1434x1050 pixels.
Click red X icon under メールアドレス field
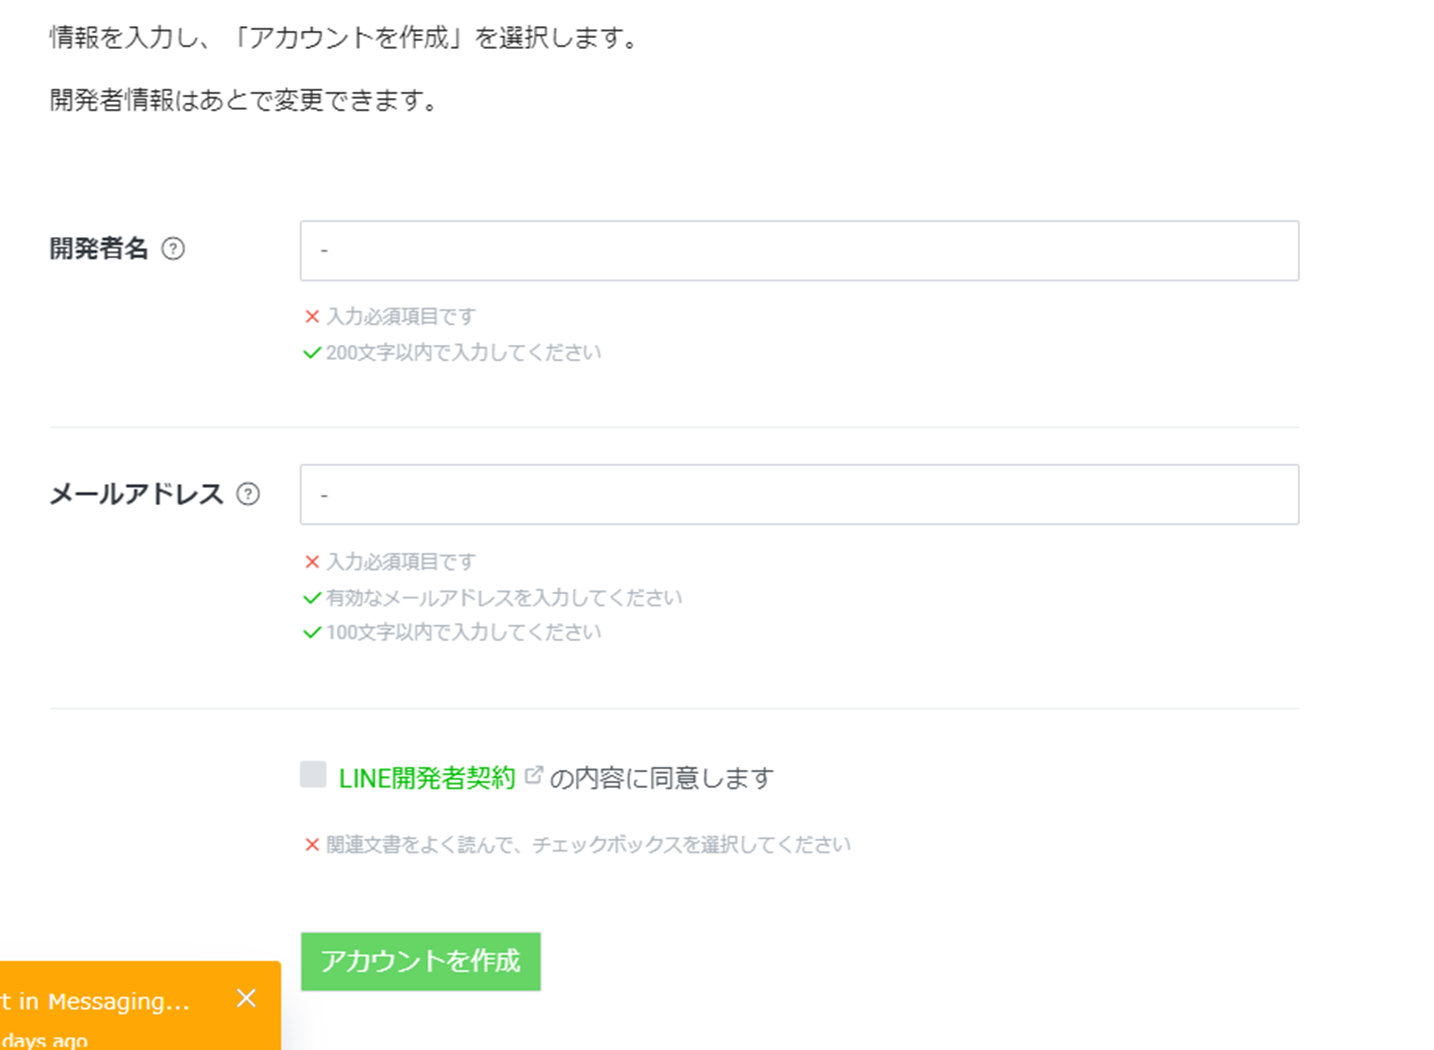tap(312, 562)
